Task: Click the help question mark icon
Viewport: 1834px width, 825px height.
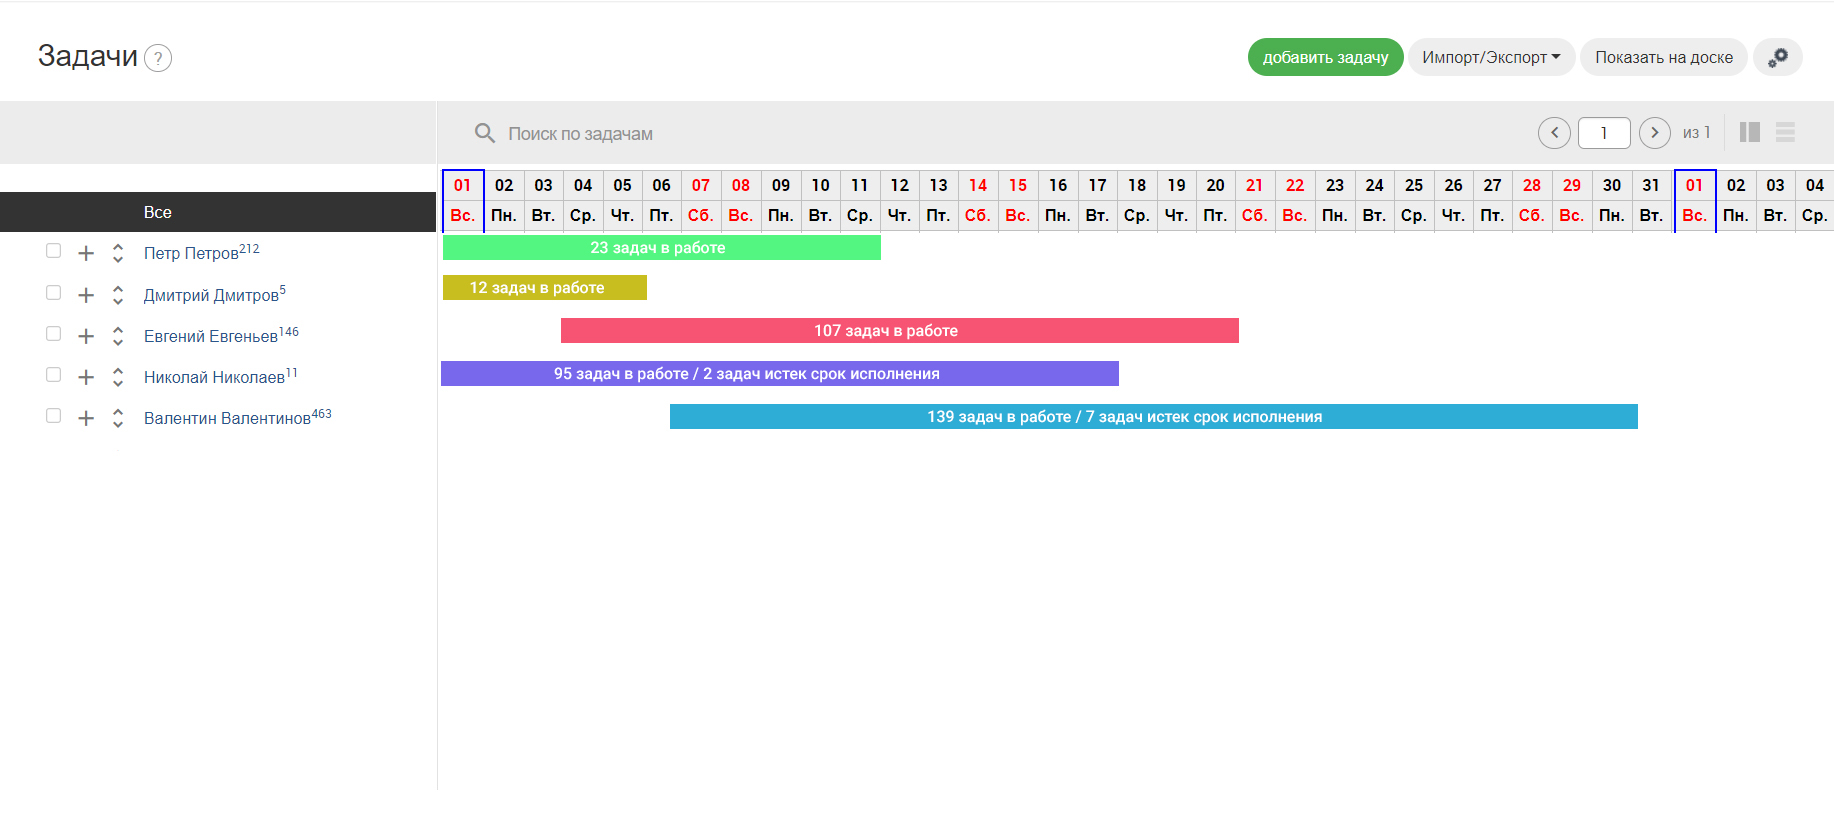Action: pyautogui.click(x=158, y=58)
